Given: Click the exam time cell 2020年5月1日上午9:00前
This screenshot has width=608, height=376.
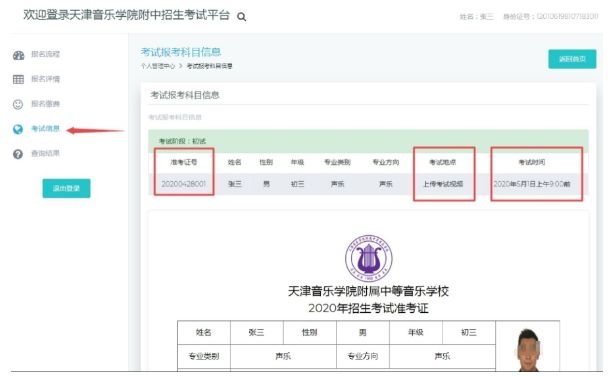Looking at the screenshot, I should 532,184.
